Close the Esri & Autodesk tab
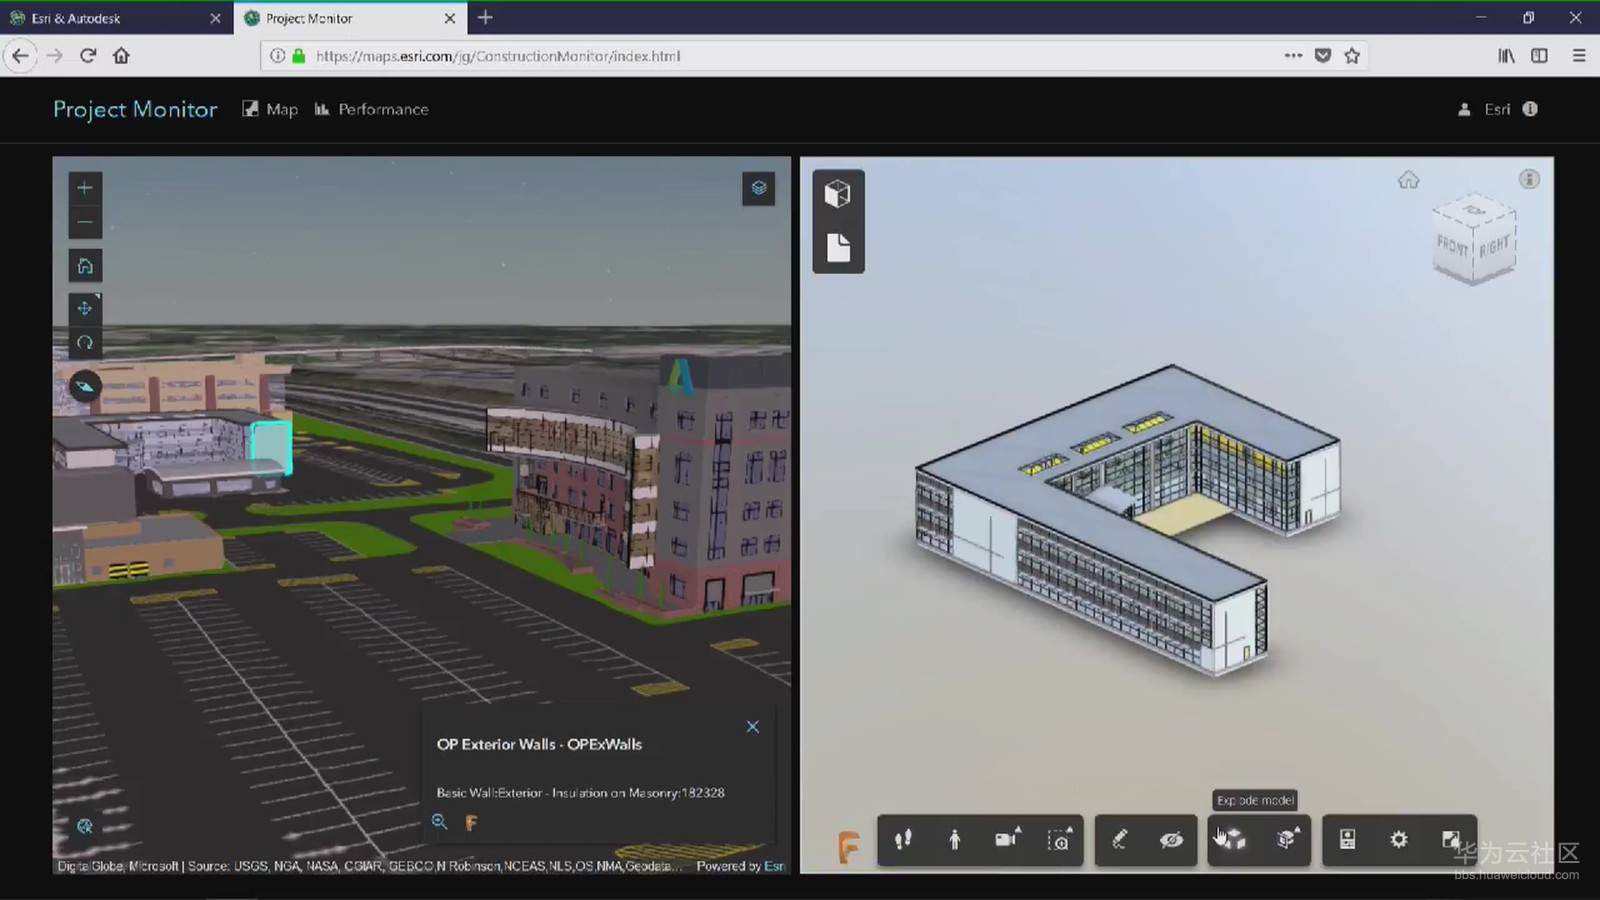 click(215, 18)
